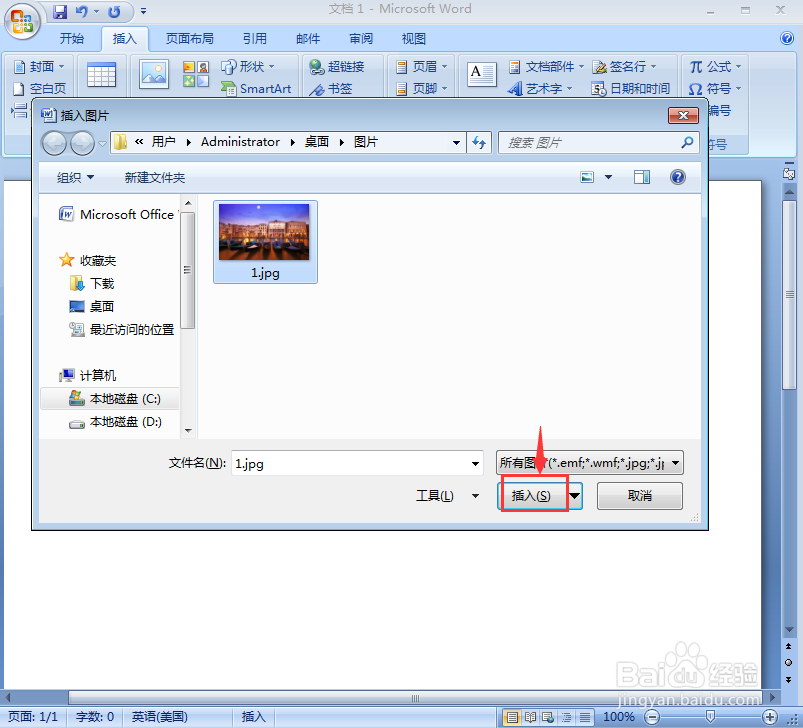803x728 pixels.
Task: Enable Print Layout view
Action: click(513, 717)
